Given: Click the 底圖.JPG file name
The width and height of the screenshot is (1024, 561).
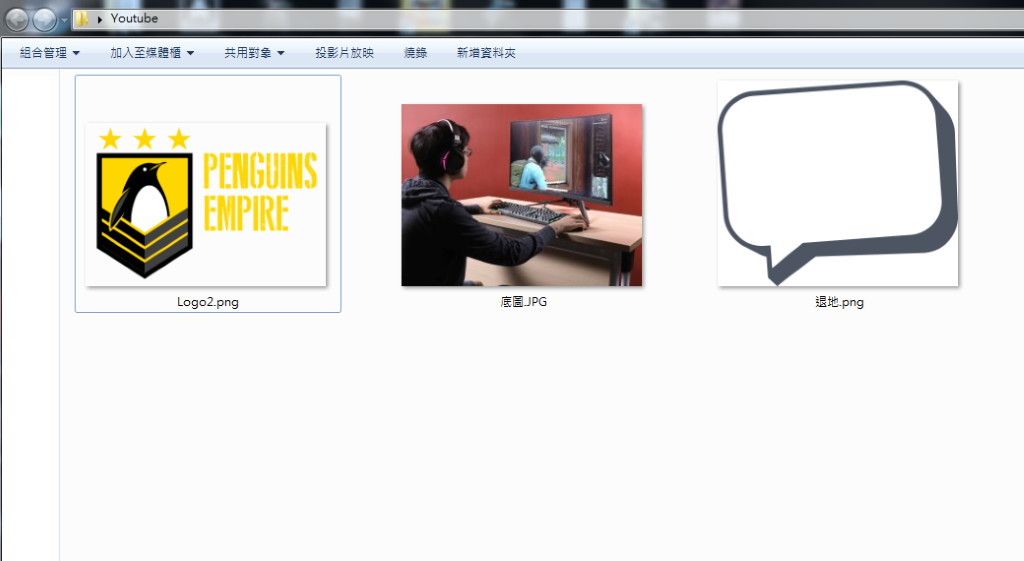Looking at the screenshot, I should tap(523, 302).
